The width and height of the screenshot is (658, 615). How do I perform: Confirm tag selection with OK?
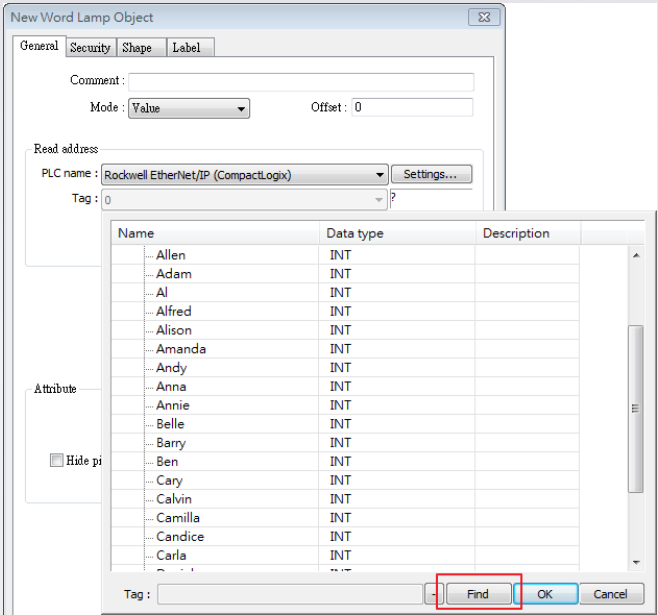546,594
